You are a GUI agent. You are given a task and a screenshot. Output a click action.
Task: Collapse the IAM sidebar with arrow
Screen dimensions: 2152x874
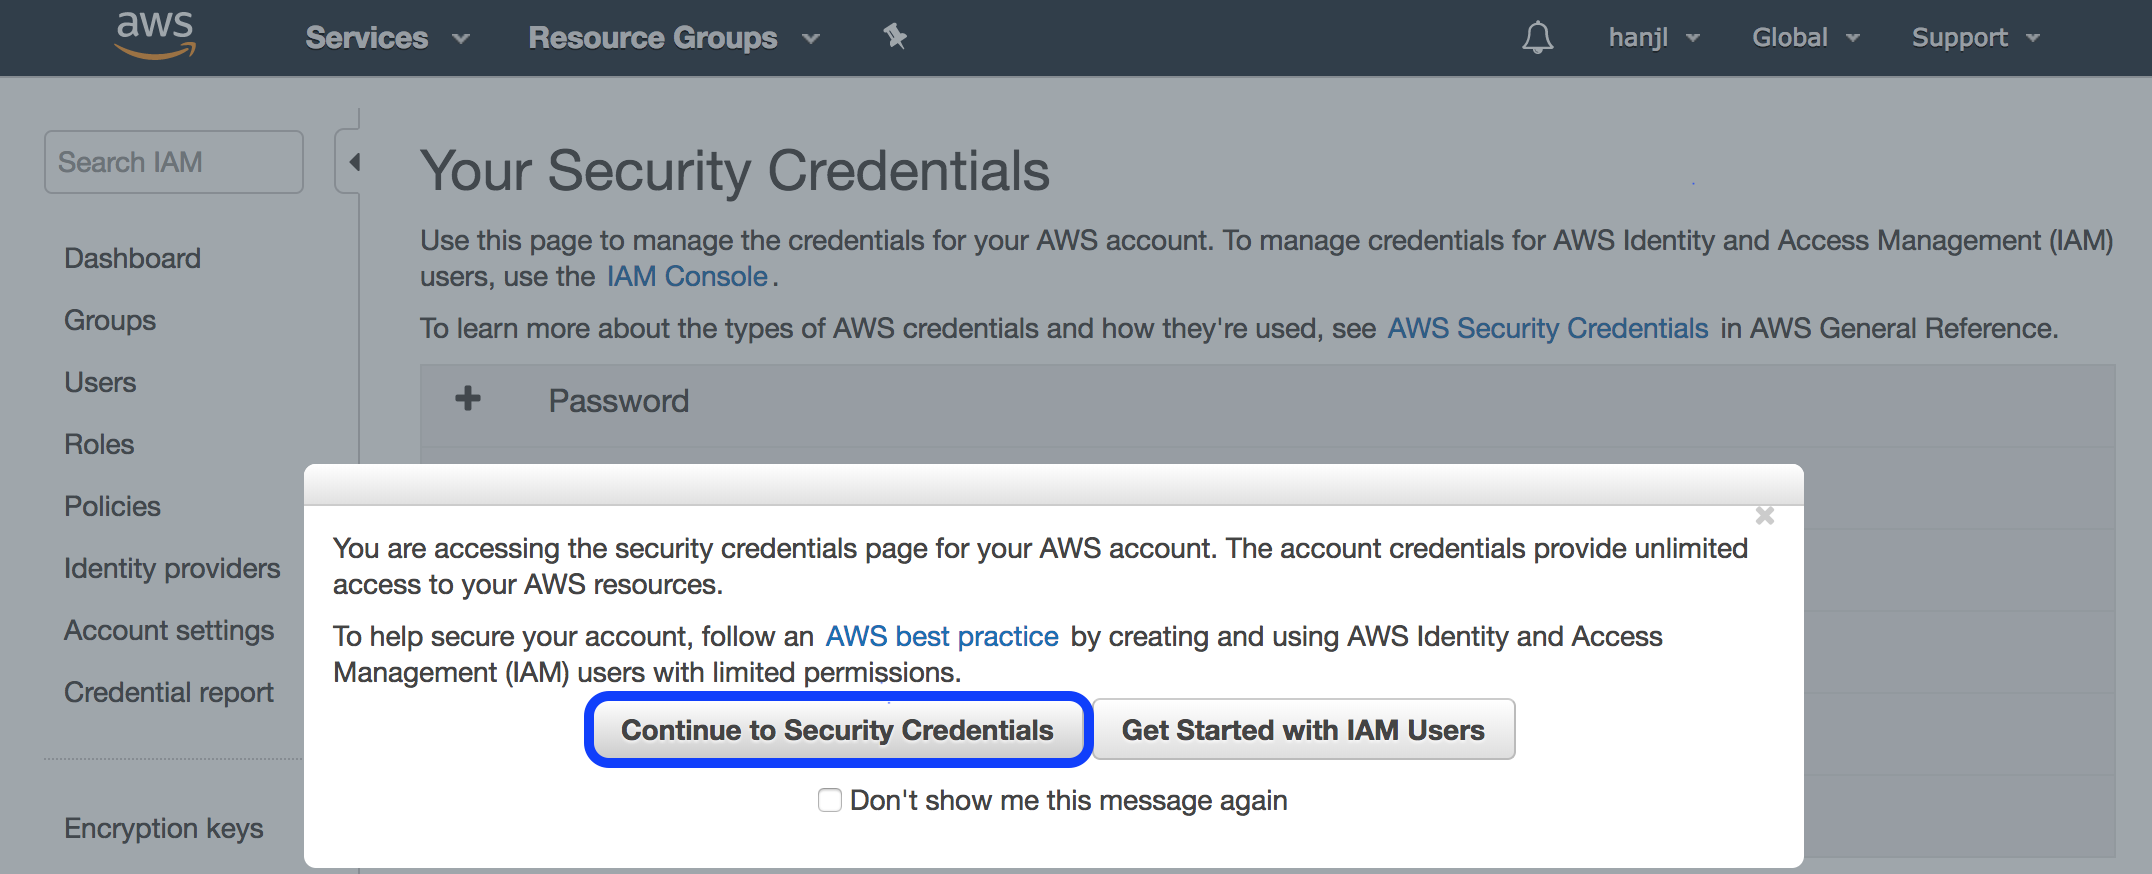353,161
